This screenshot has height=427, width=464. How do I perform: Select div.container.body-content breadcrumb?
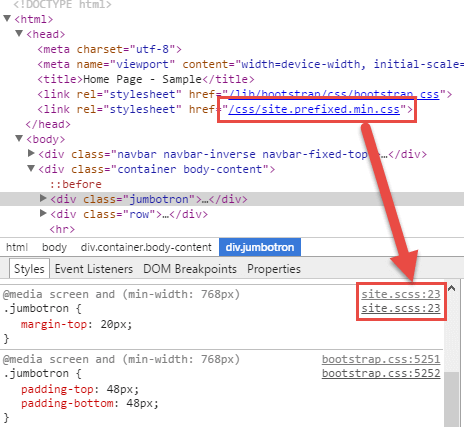tap(146, 247)
